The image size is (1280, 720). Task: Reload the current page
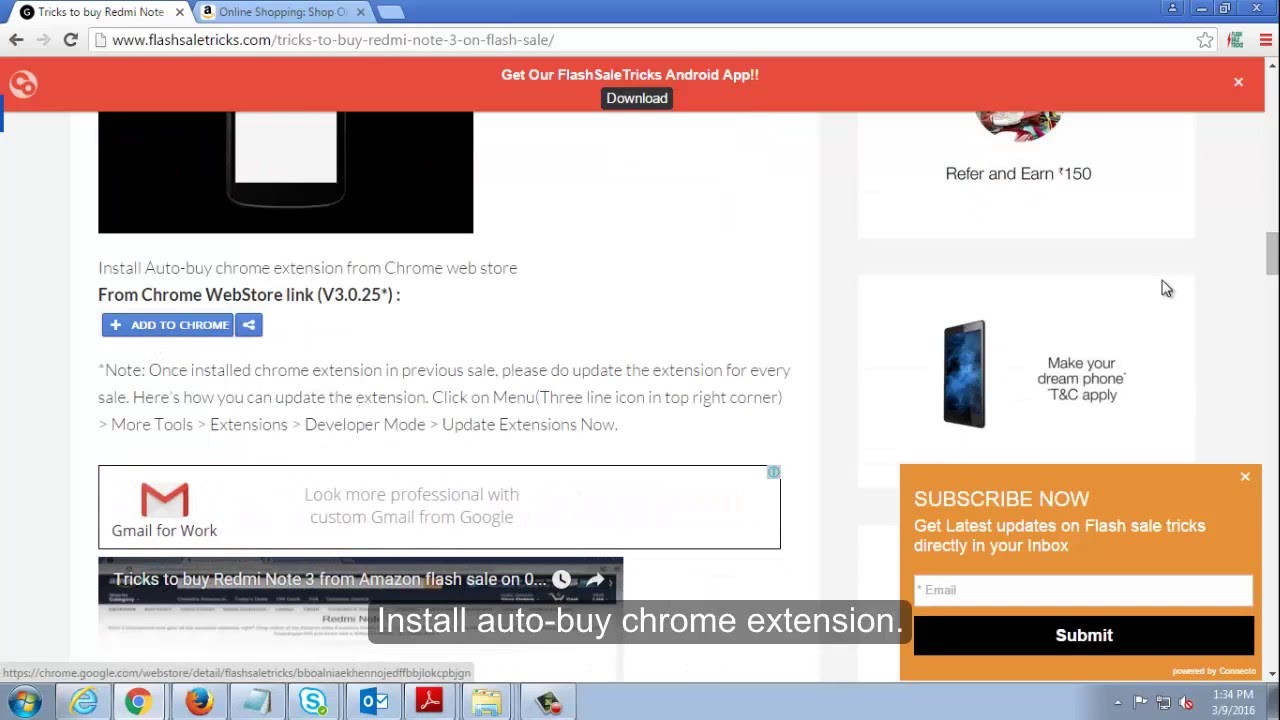[70, 40]
